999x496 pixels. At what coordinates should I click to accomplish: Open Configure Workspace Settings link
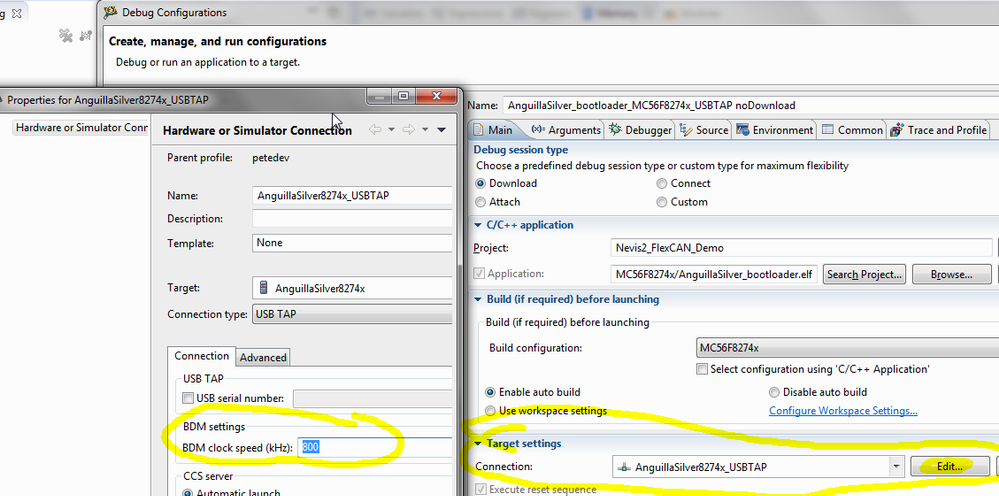pos(843,411)
